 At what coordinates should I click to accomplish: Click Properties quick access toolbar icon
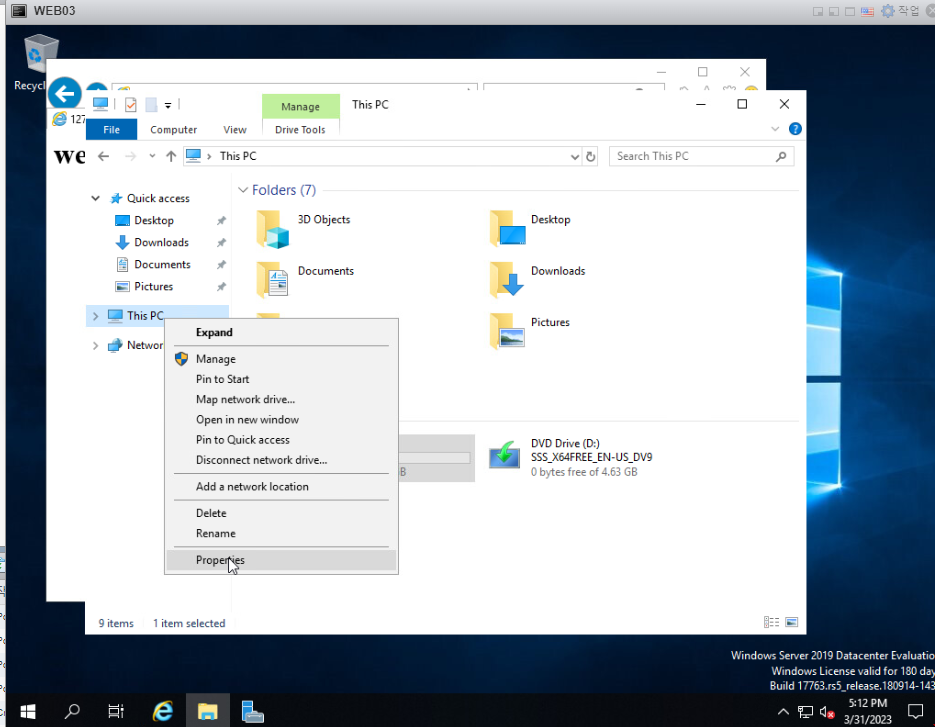pos(131,105)
